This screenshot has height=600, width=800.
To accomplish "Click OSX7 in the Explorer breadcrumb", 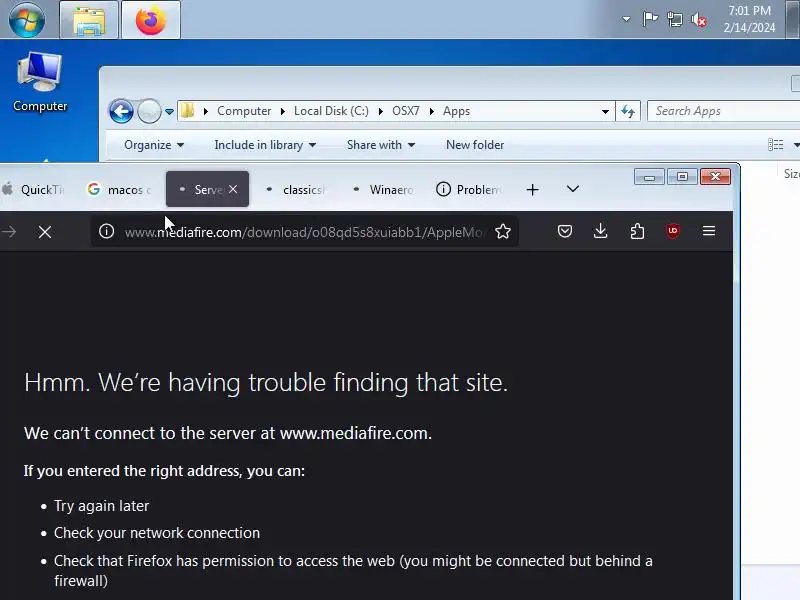I will tap(406, 111).
